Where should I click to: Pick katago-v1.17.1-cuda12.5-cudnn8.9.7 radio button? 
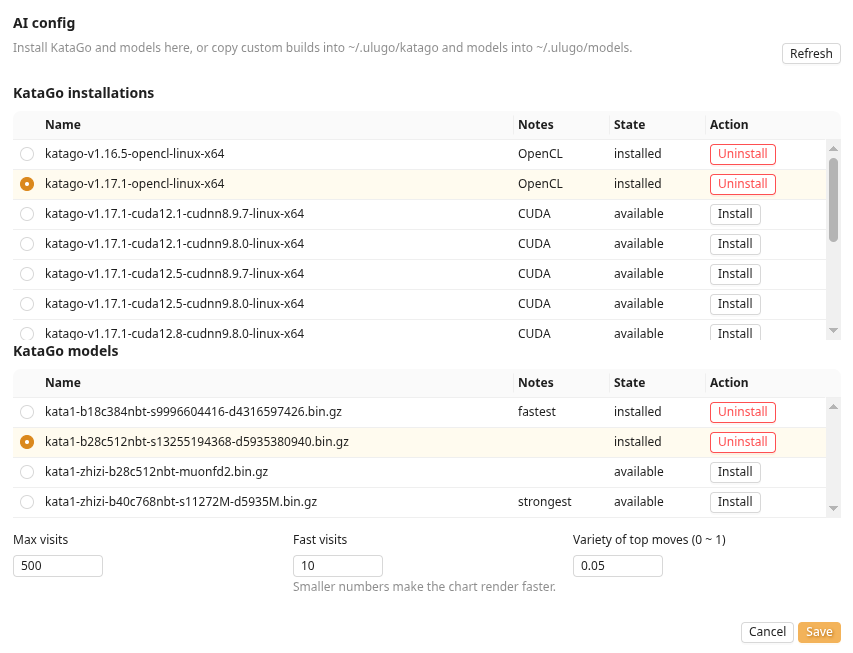27,274
